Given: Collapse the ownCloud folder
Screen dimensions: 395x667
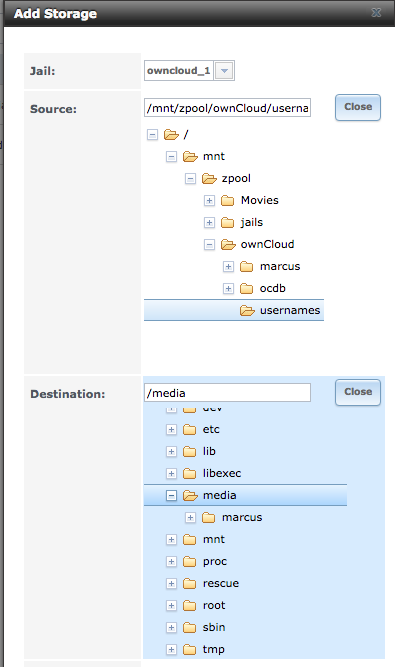Looking at the screenshot, I should coord(209,245).
